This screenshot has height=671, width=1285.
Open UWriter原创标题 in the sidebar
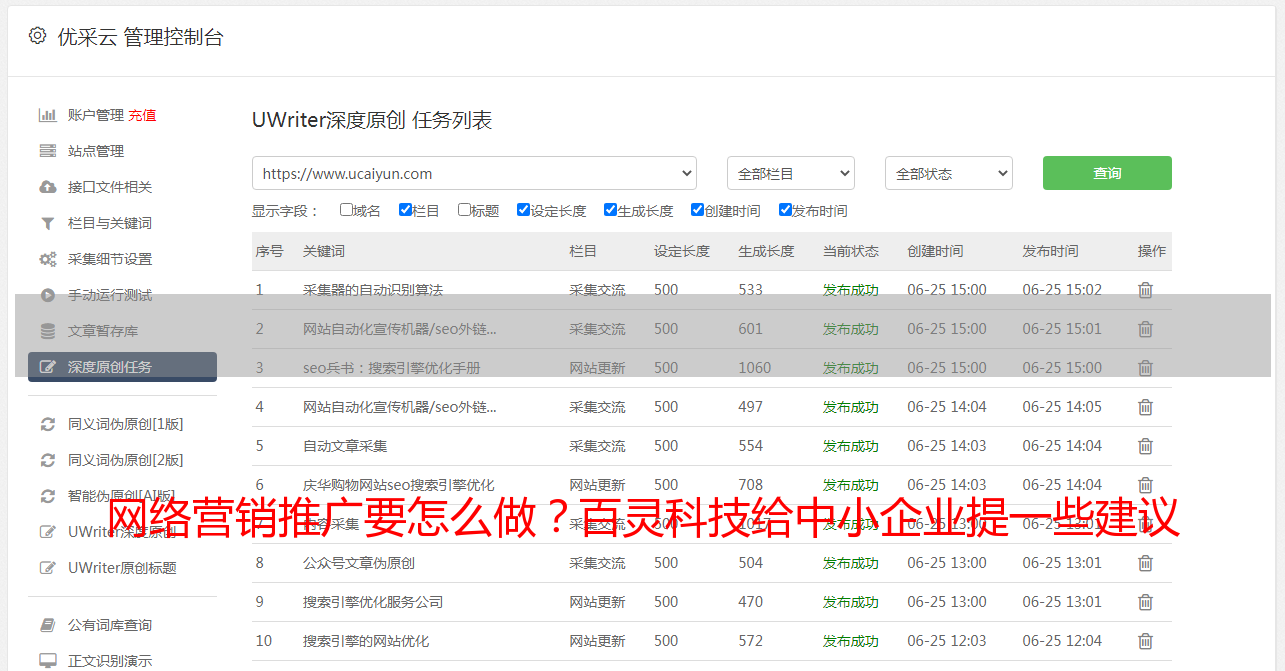122,568
